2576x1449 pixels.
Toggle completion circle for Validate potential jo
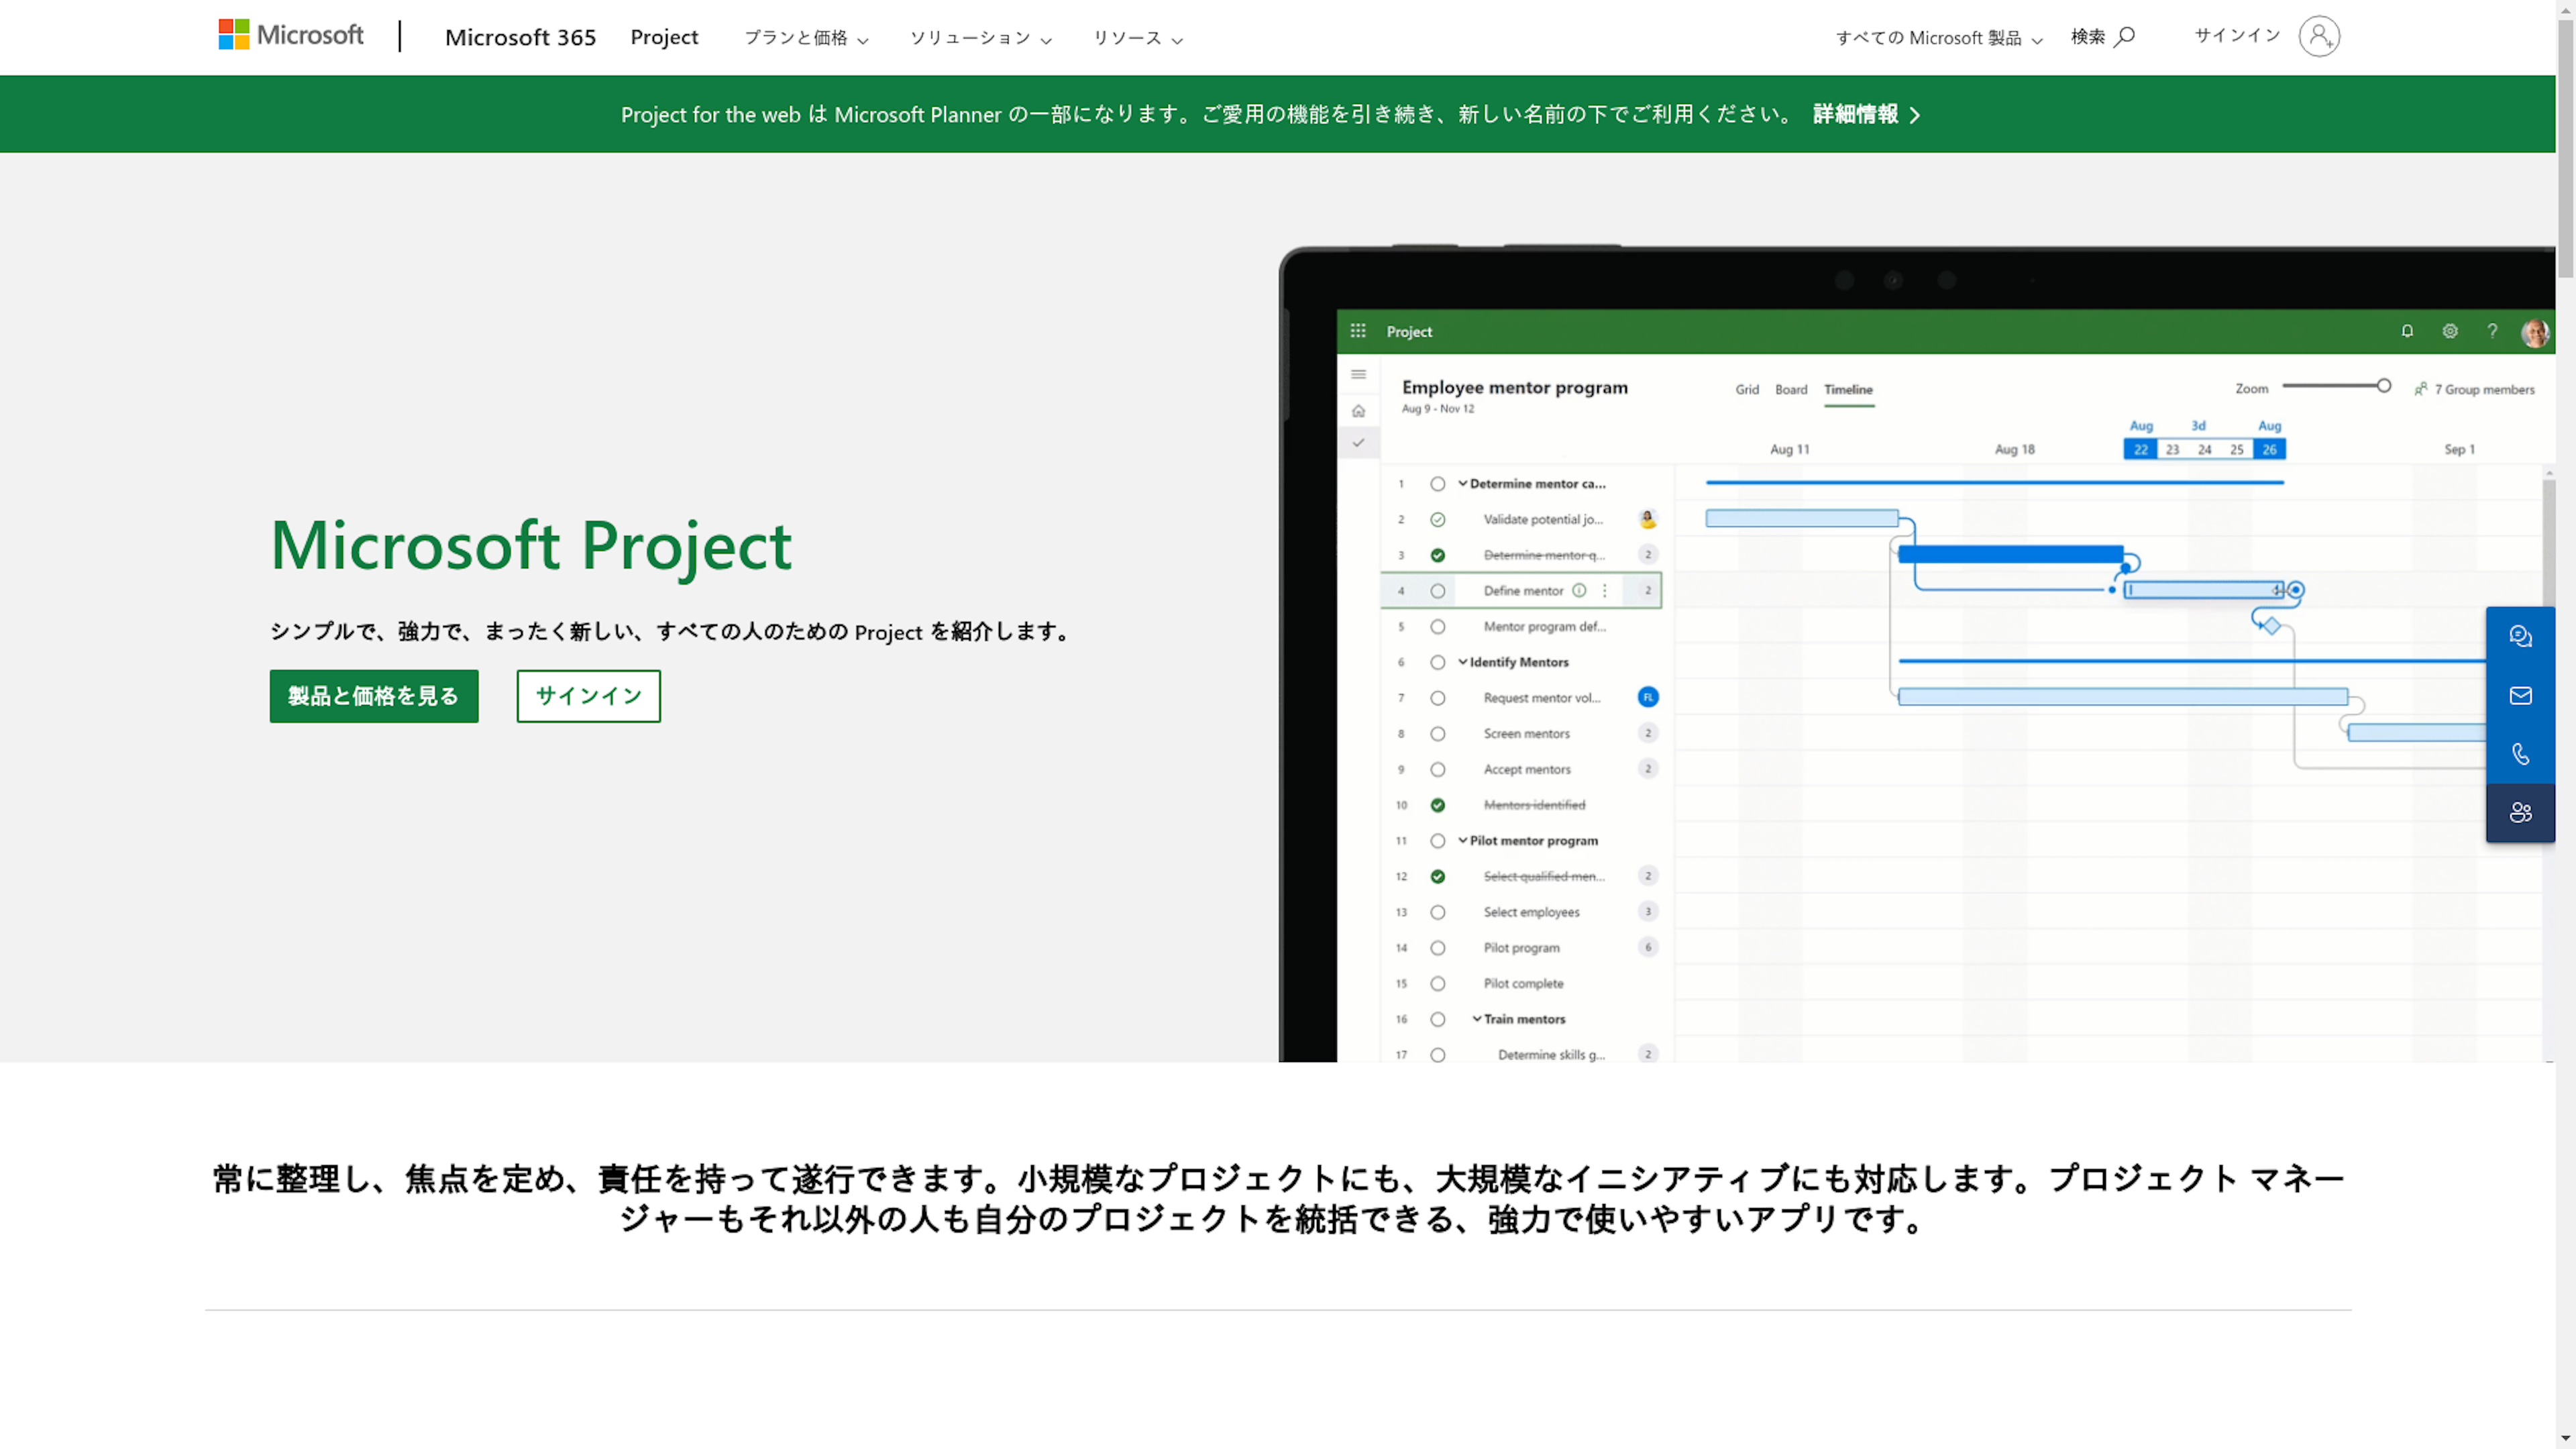pos(1437,519)
